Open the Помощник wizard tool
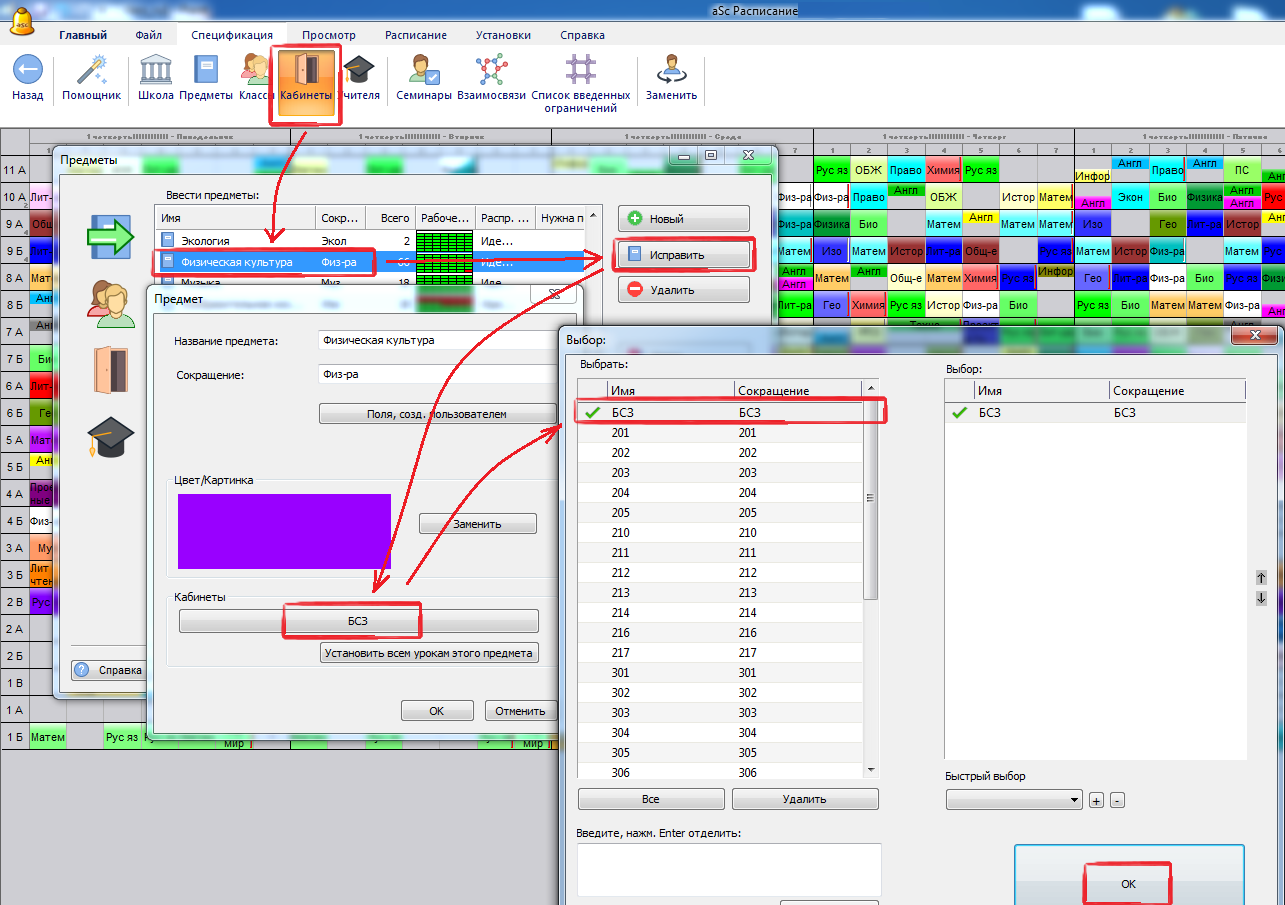The height and width of the screenshot is (905, 1285). [91, 72]
